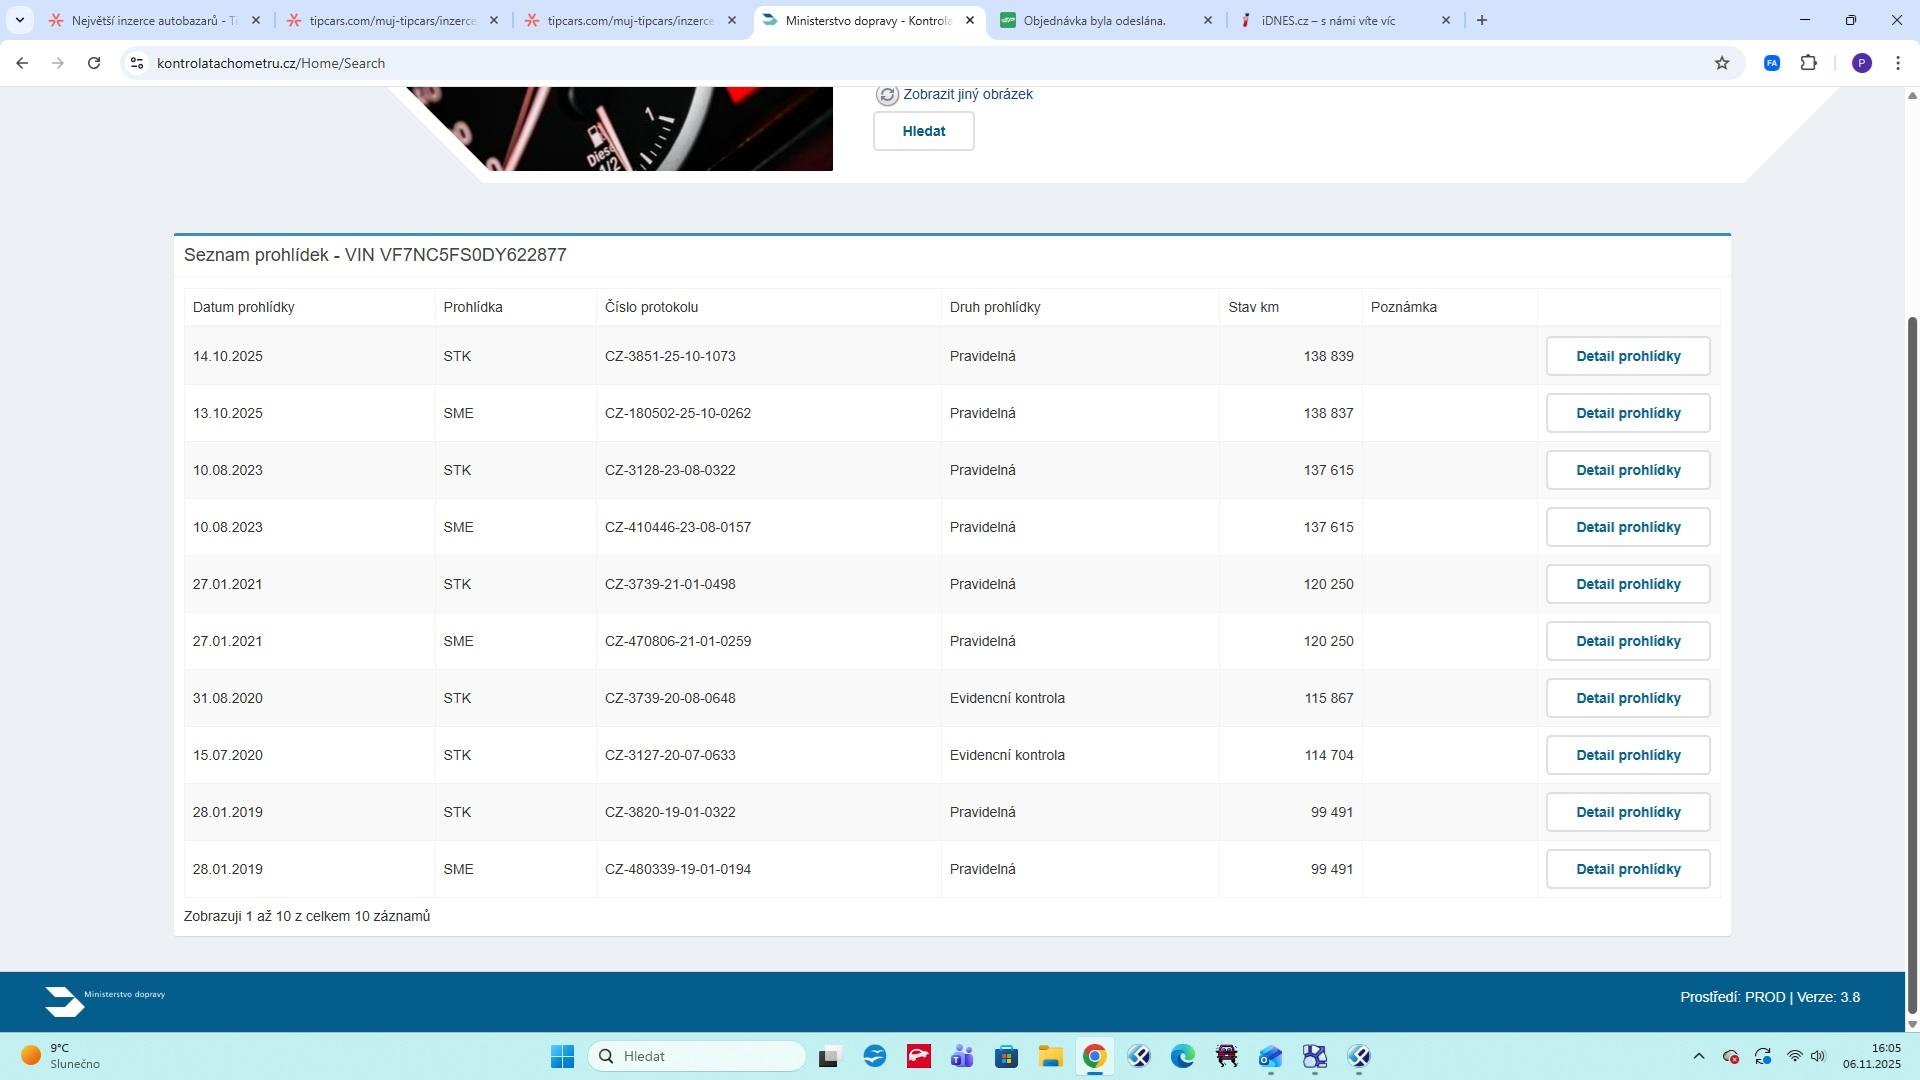
Task: Switch to the iDNES.cz tab
Action: (1328, 20)
